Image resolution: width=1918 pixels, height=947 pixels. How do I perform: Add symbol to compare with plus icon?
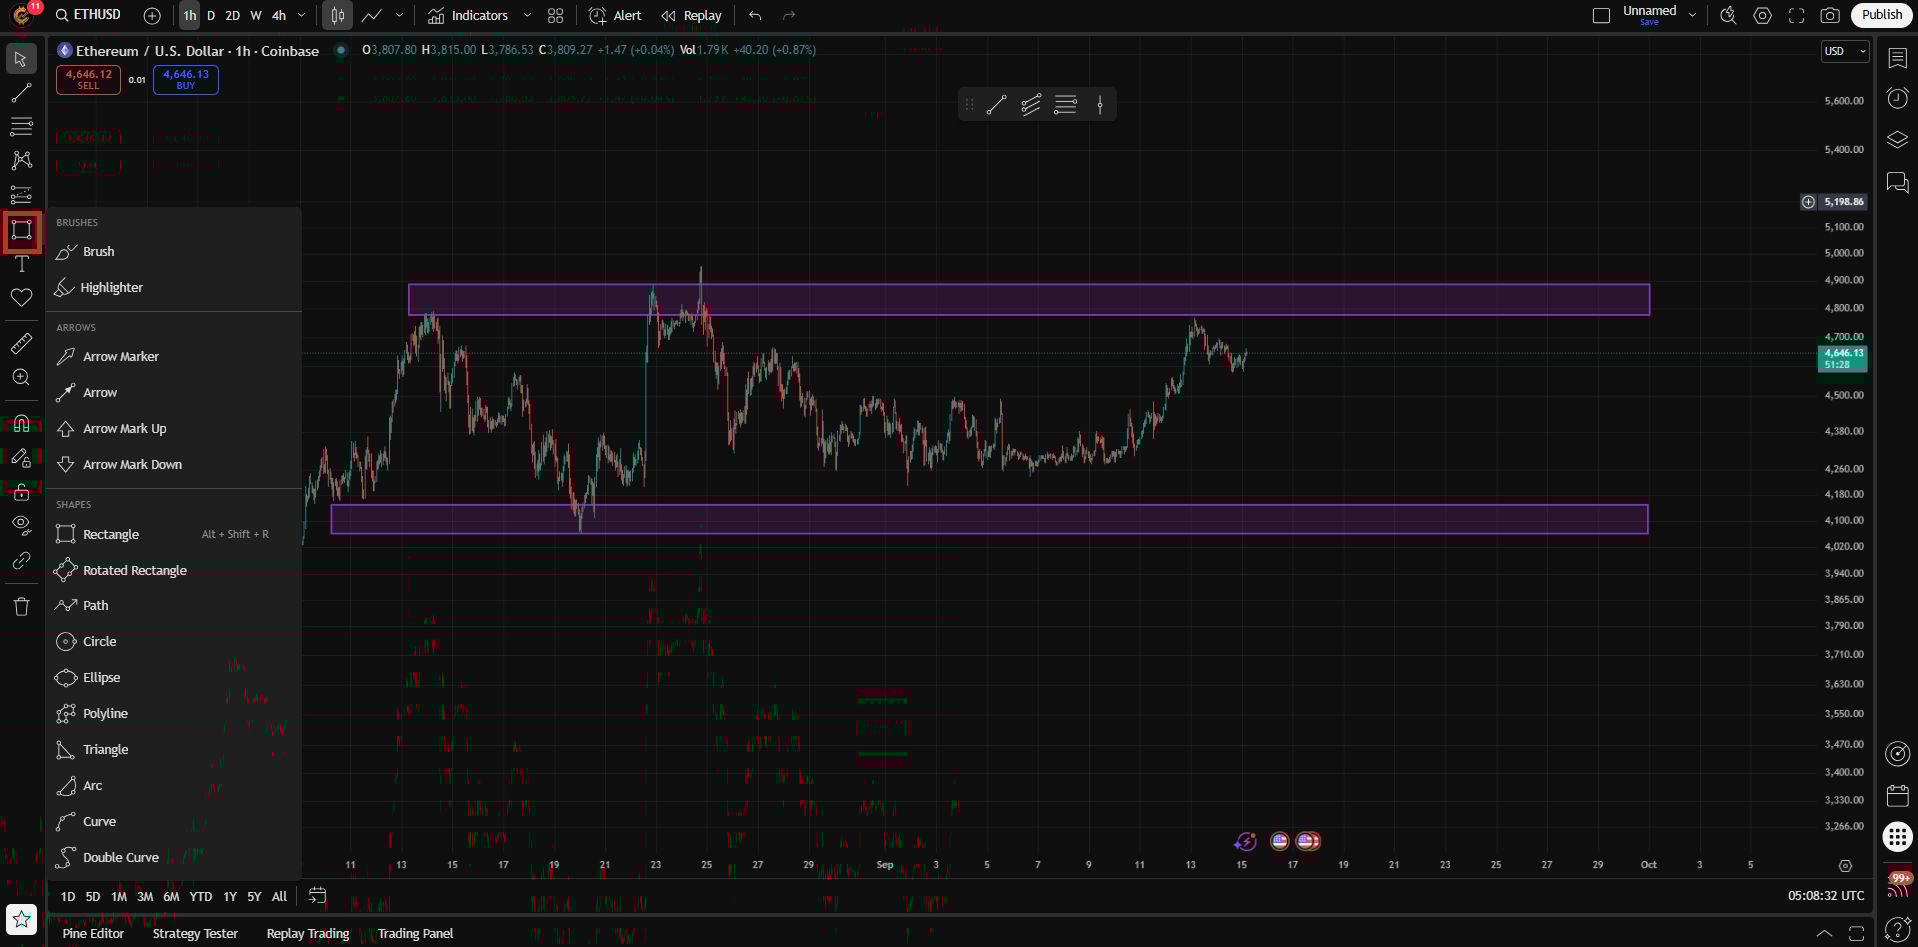coord(152,15)
